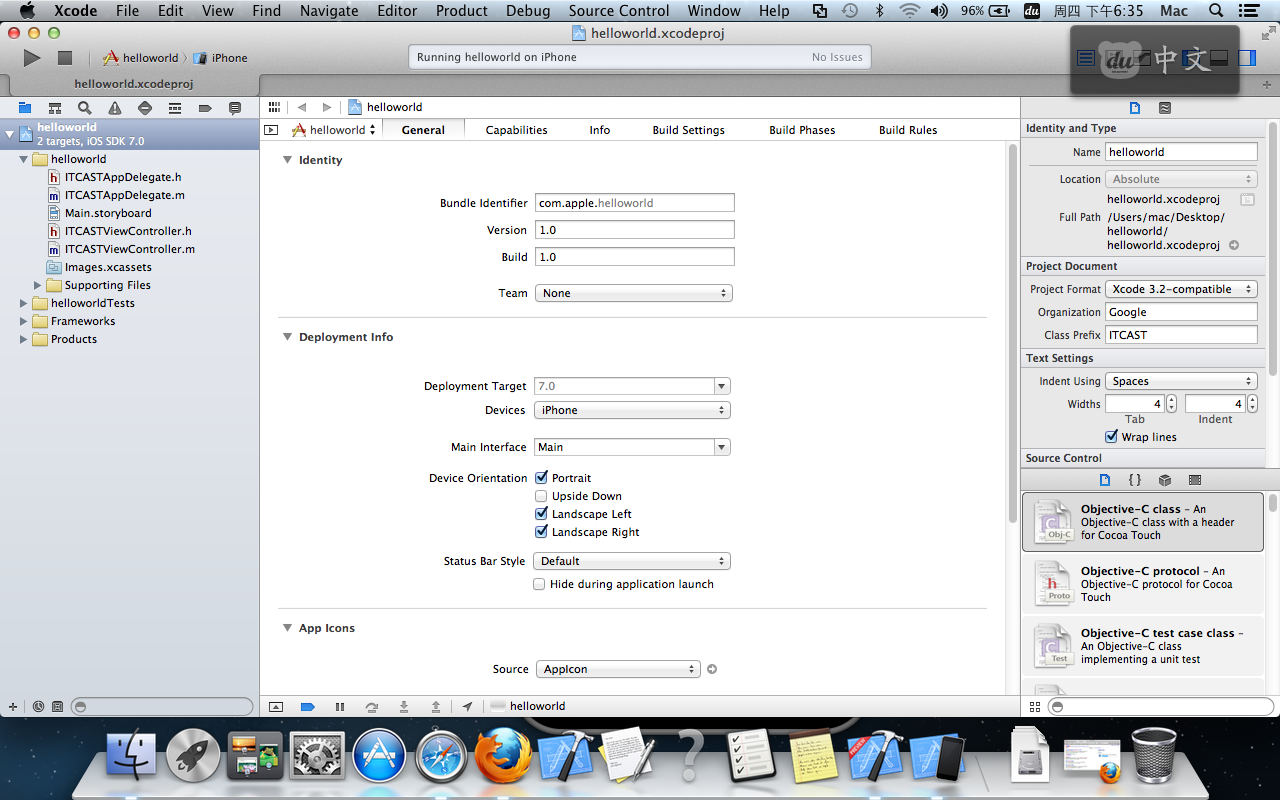The height and width of the screenshot is (800, 1280).
Task: Toggle breakpoints in the debug bar
Action: tap(308, 707)
